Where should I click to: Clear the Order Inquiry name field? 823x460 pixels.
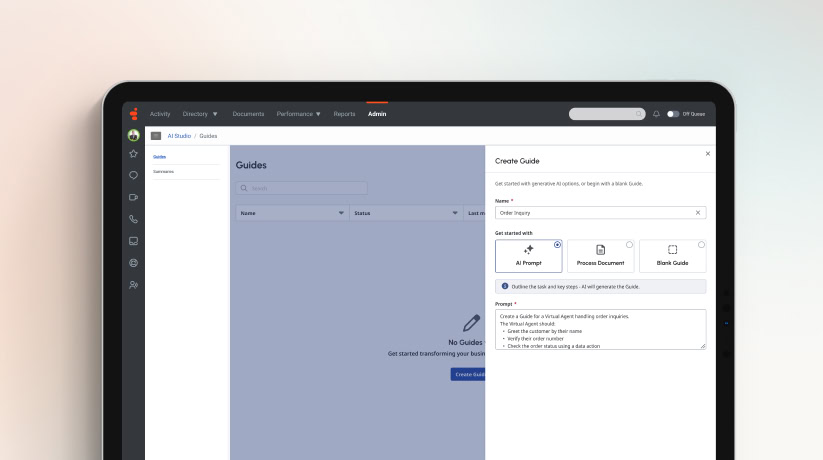coord(698,213)
